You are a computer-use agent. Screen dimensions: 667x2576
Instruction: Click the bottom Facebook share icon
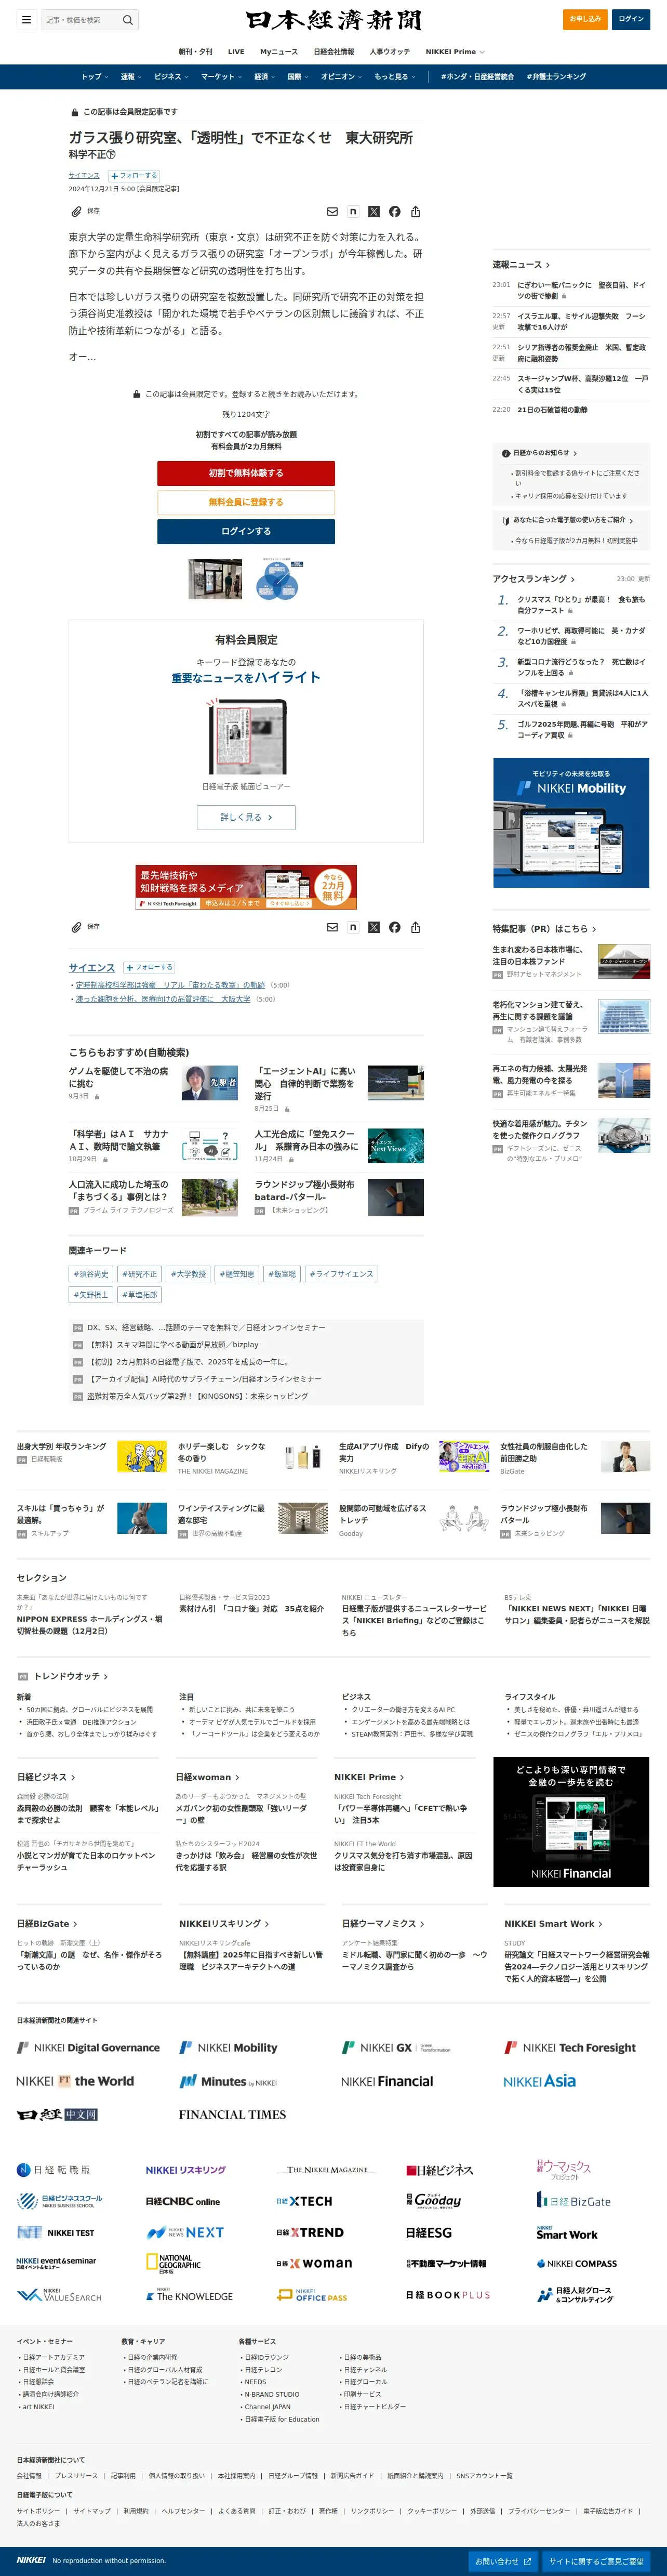tap(394, 927)
